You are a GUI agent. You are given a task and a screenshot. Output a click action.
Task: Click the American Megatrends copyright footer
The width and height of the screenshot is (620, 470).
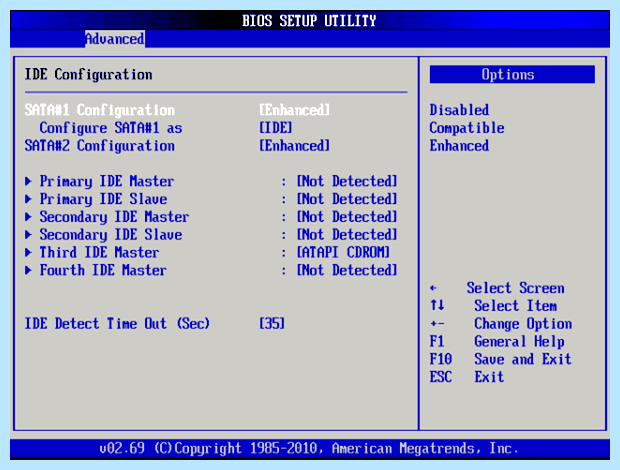coord(309,449)
